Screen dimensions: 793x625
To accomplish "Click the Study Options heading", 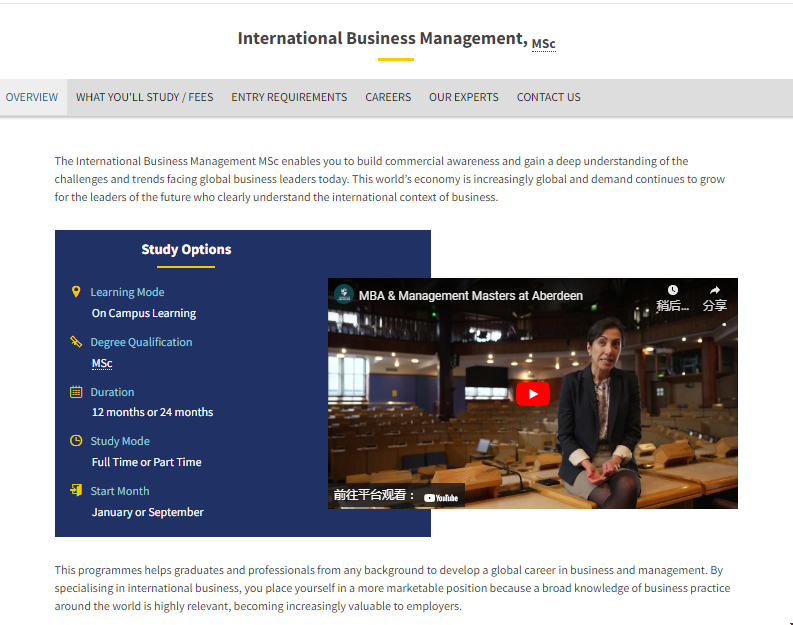I will pos(186,250).
